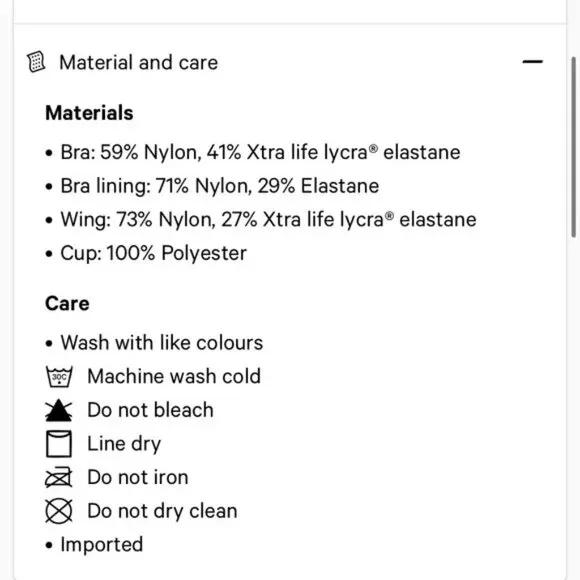Click the Imported bullet text
Screen dimensions: 580x580
tap(102, 545)
